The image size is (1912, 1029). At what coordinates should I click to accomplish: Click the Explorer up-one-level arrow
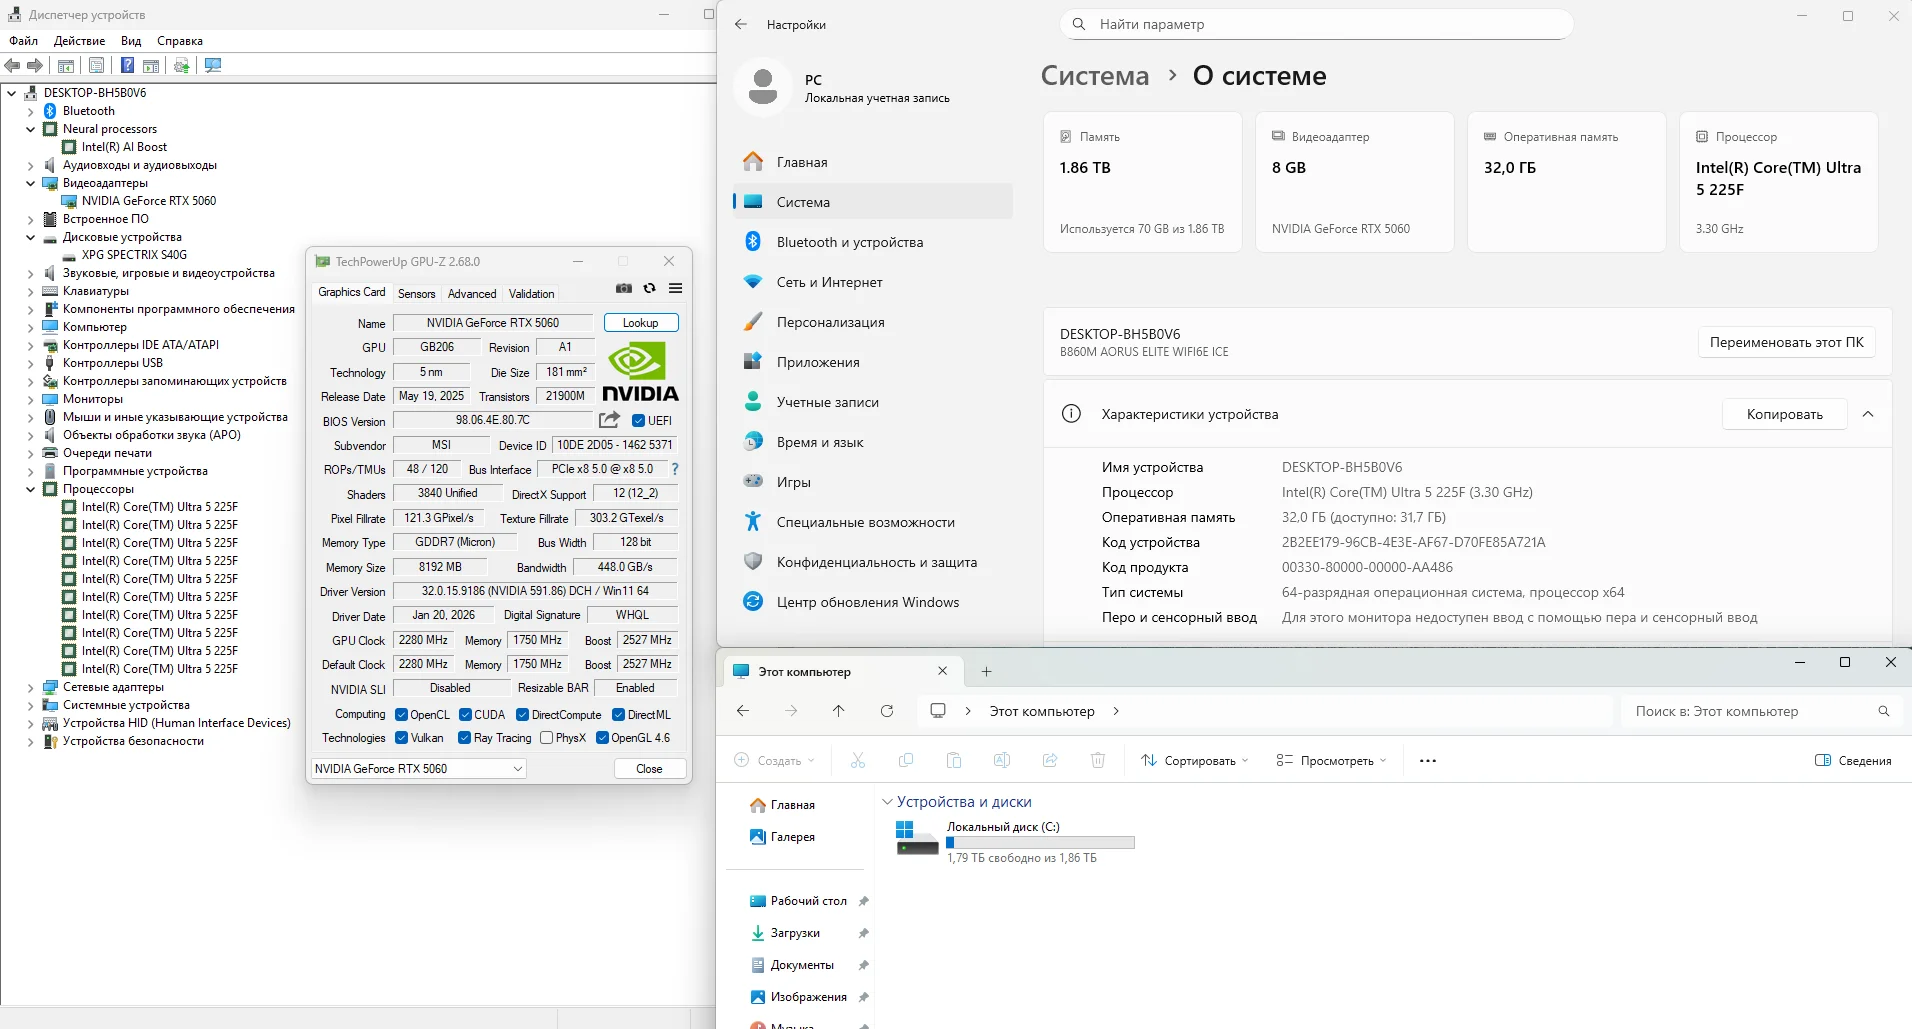click(x=839, y=711)
